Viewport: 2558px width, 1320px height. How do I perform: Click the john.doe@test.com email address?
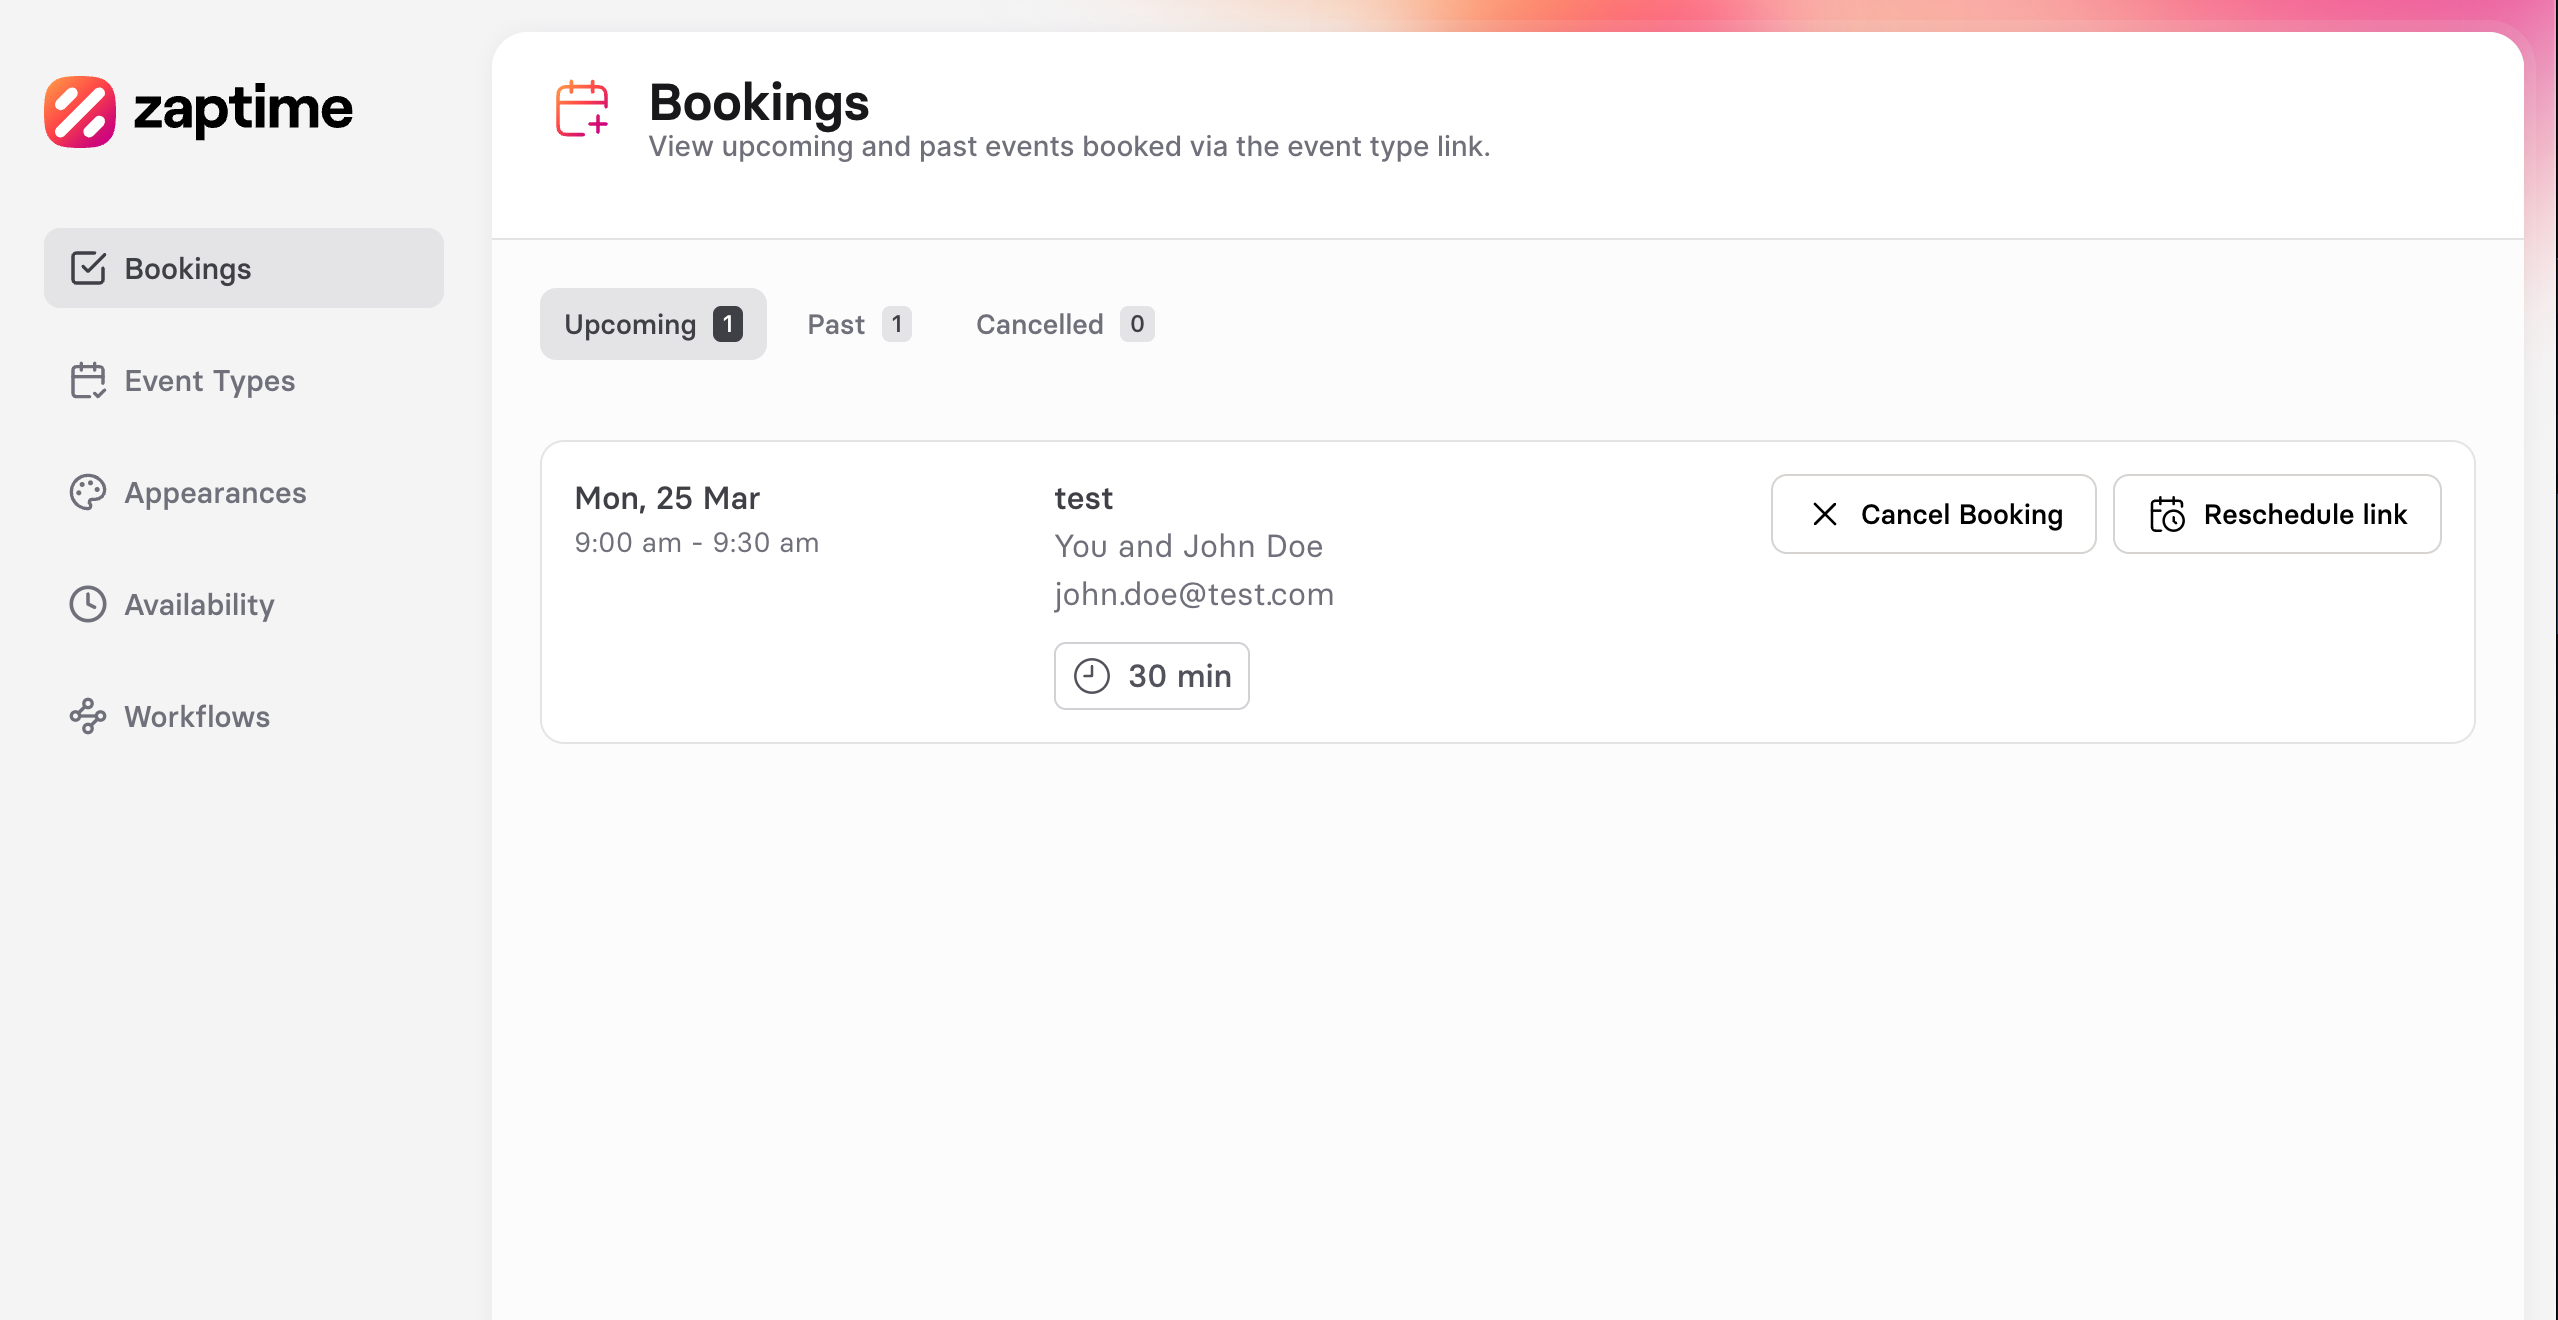click(x=1194, y=594)
